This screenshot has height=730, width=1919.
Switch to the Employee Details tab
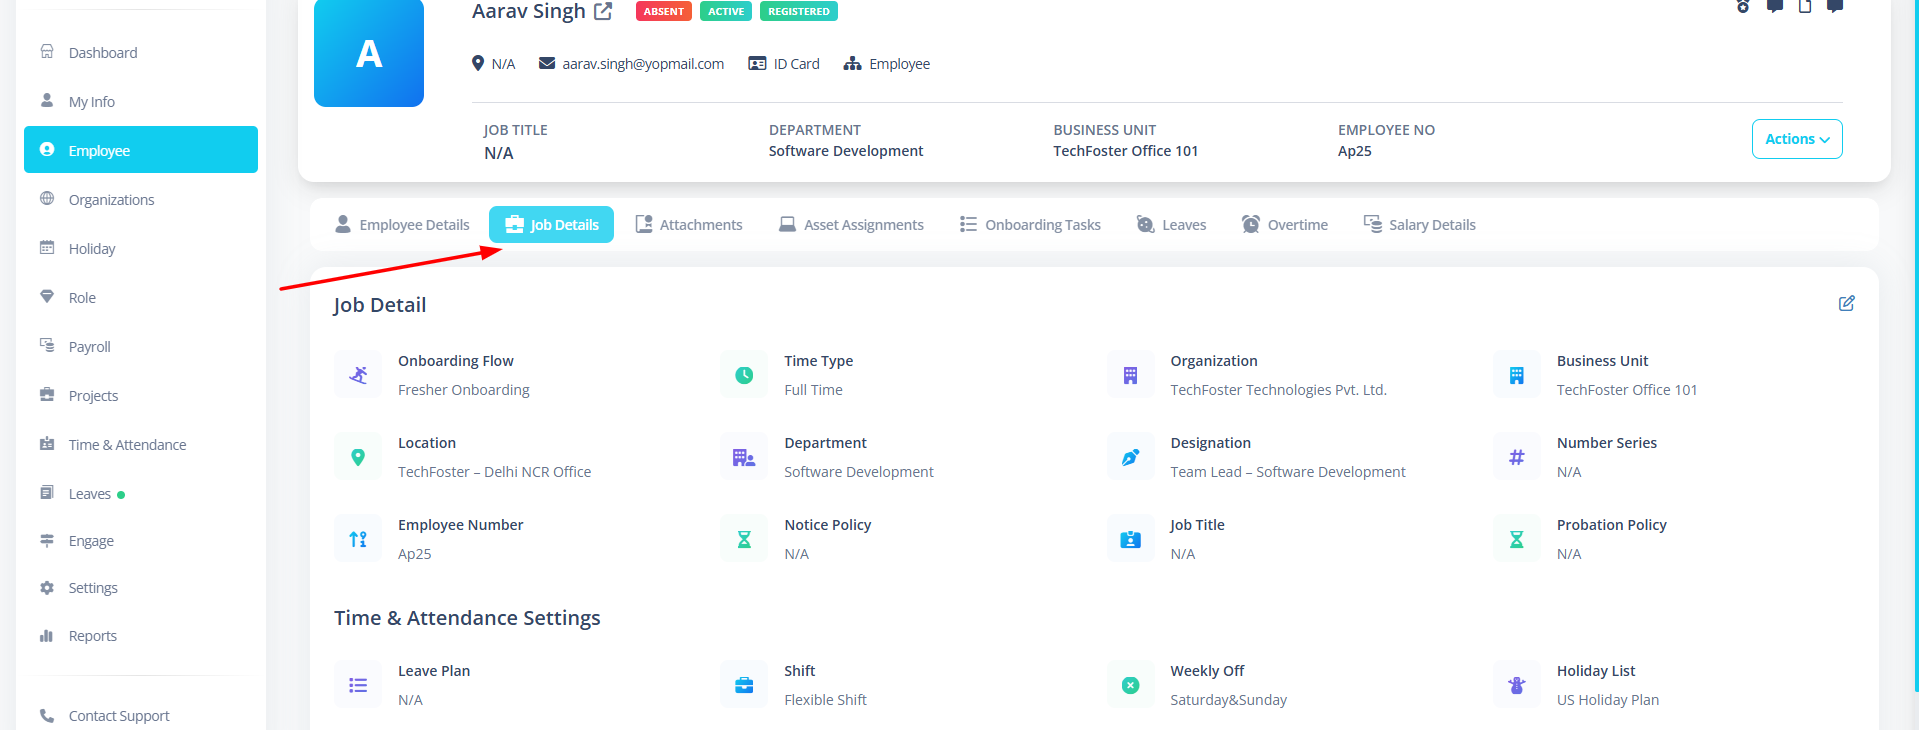402,225
